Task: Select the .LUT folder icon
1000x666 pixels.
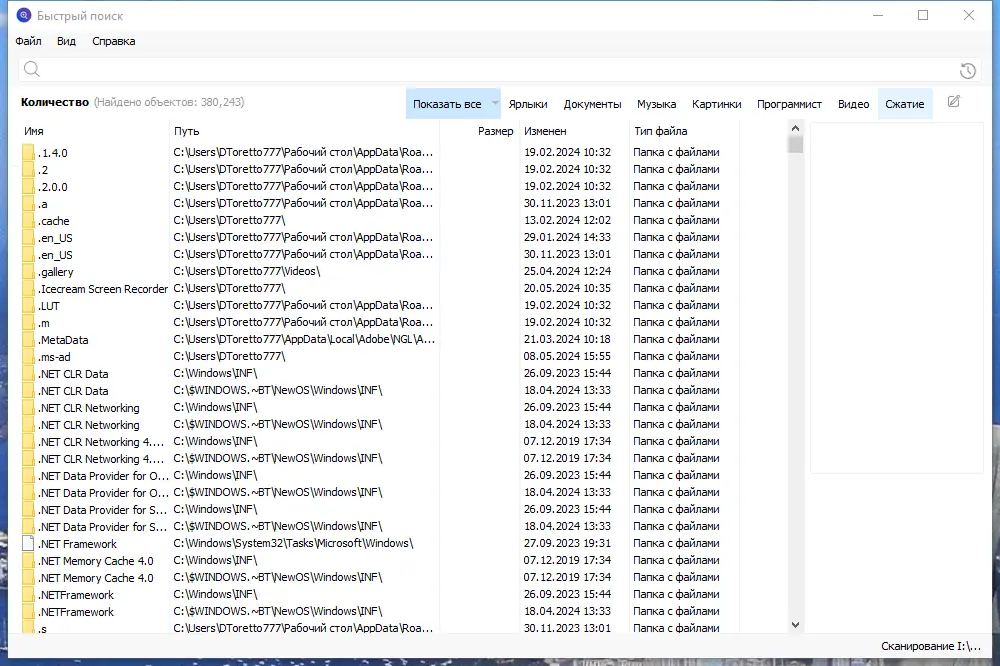Action: [x=28, y=306]
